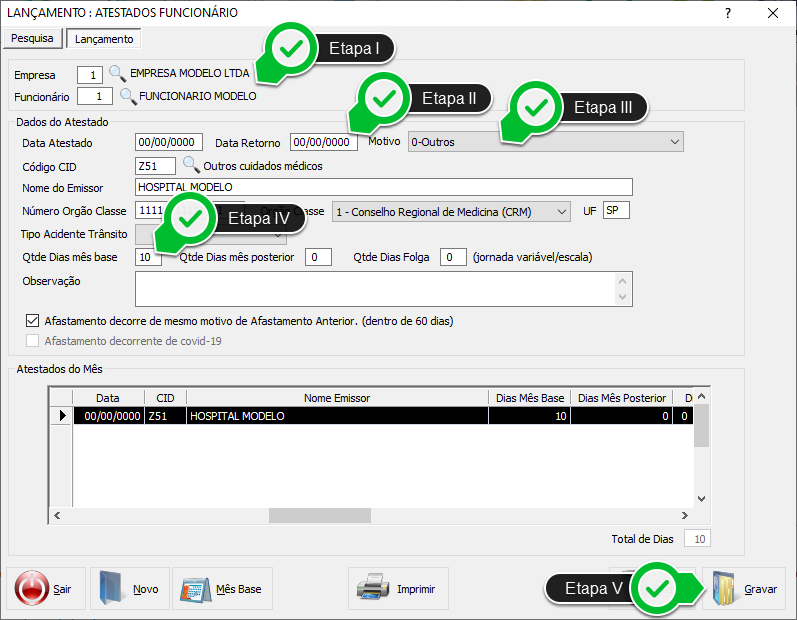Click the Nome do Emissor field
The image size is (797, 620).
(383, 187)
